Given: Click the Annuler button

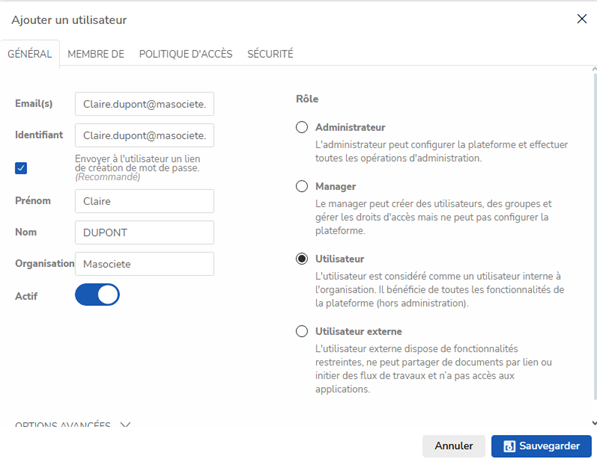Looking at the screenshot, I should [x=454, y=446].
